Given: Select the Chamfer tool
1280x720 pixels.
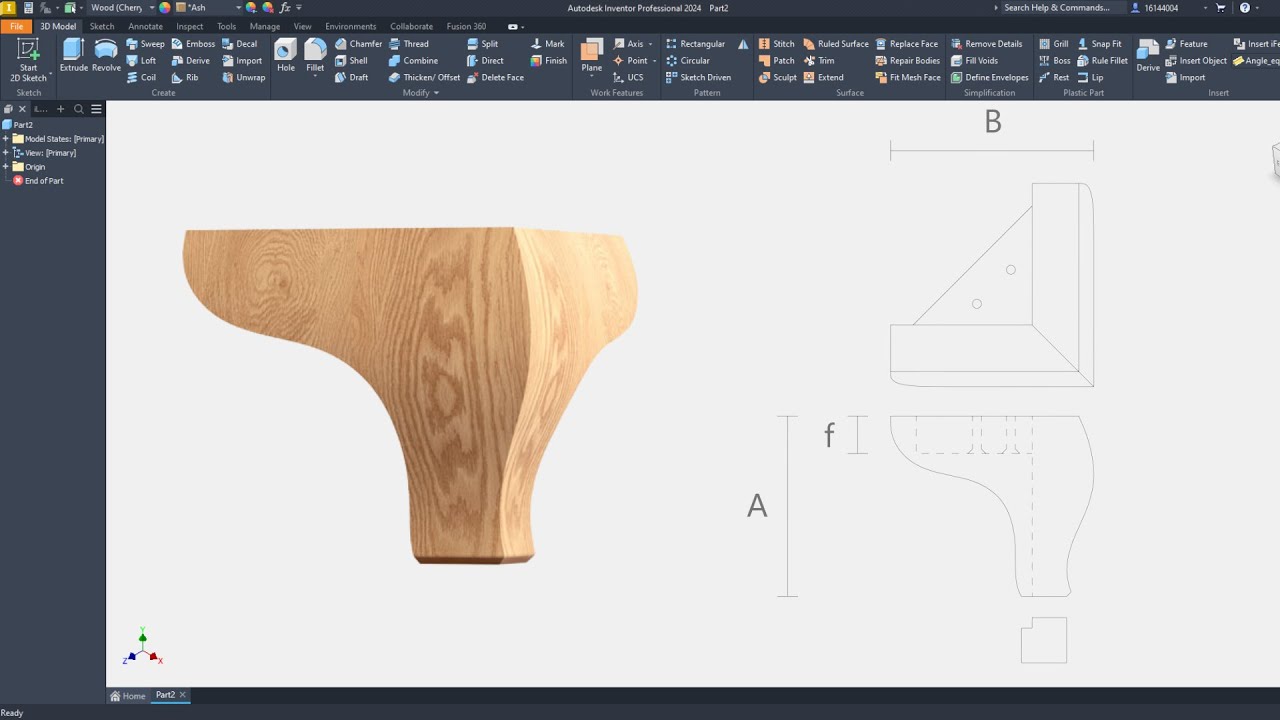Looking at the screenshot, I should point(358,44).
